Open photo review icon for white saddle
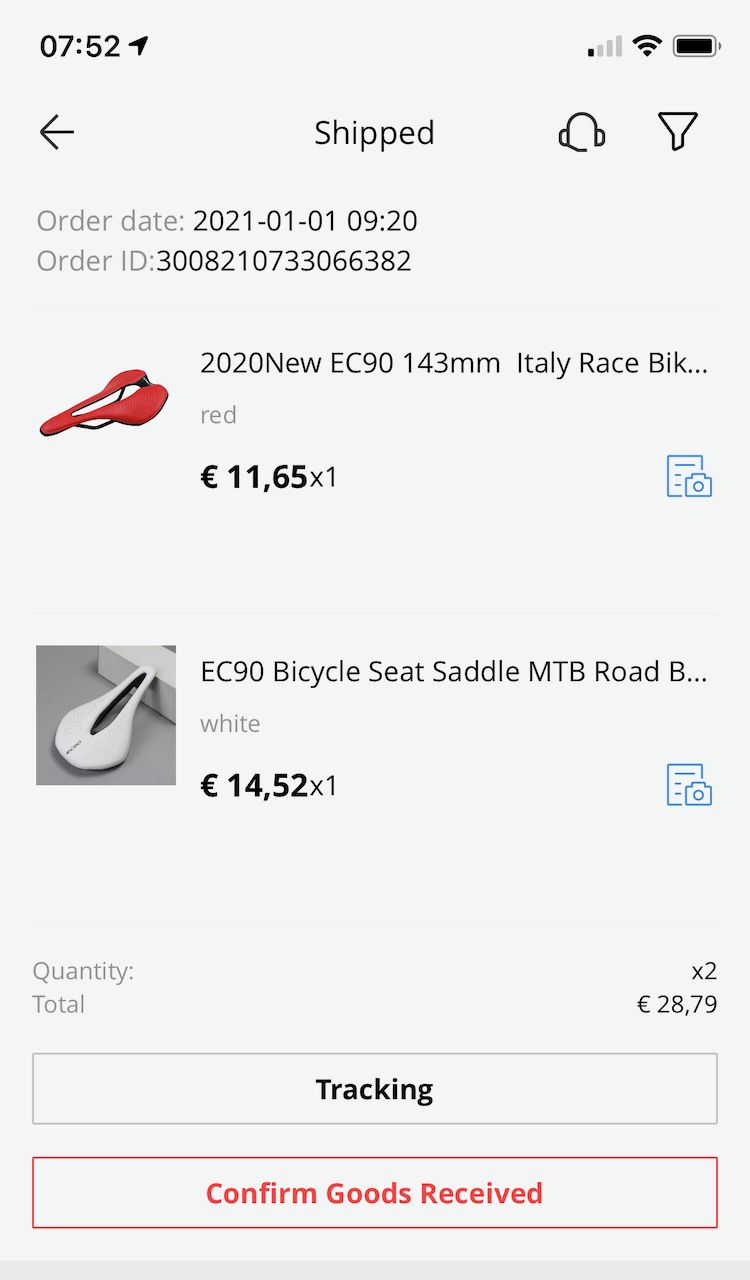 click(689, 785)
